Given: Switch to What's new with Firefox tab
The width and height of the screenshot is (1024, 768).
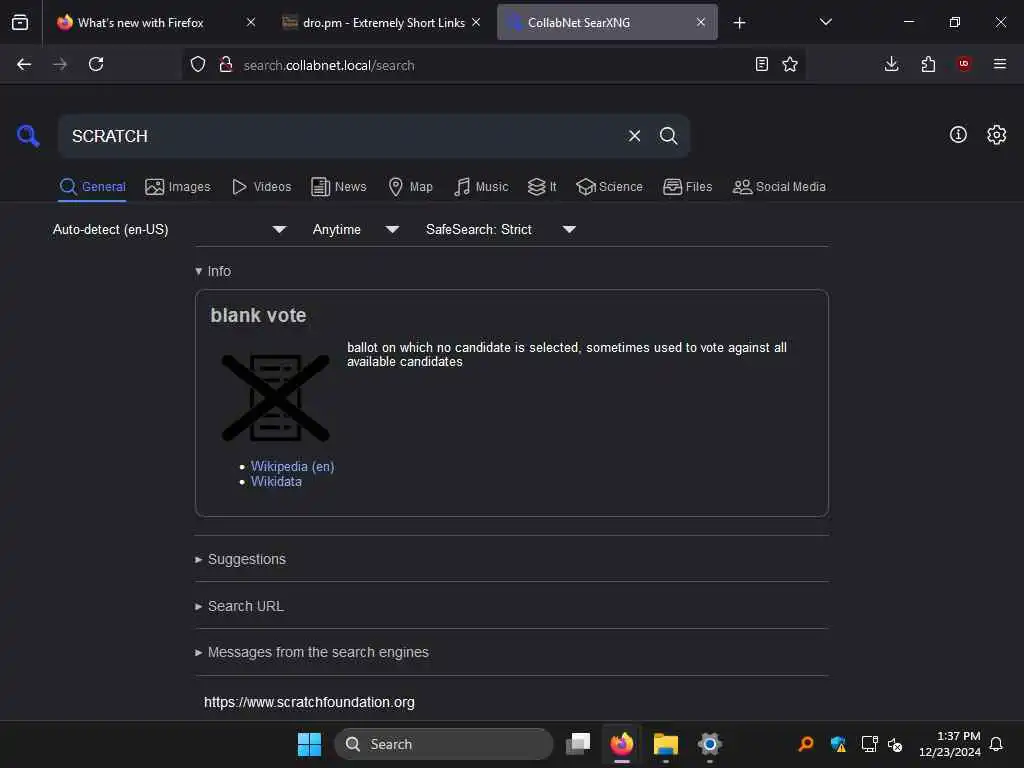Looking at the screenshot, I should (x=139, y=22).
